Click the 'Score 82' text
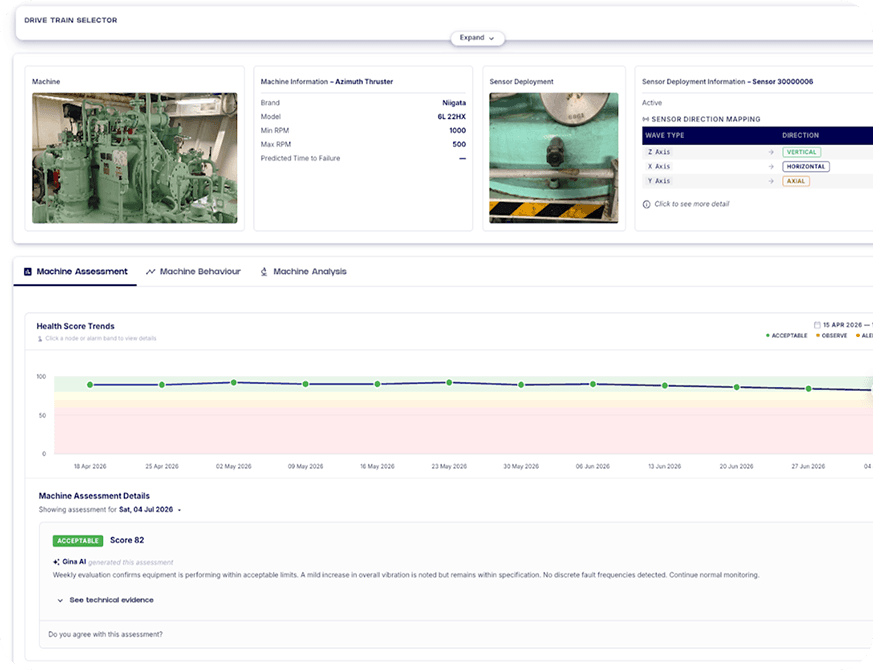Screen dimensions: 873x670 point(127,540)
